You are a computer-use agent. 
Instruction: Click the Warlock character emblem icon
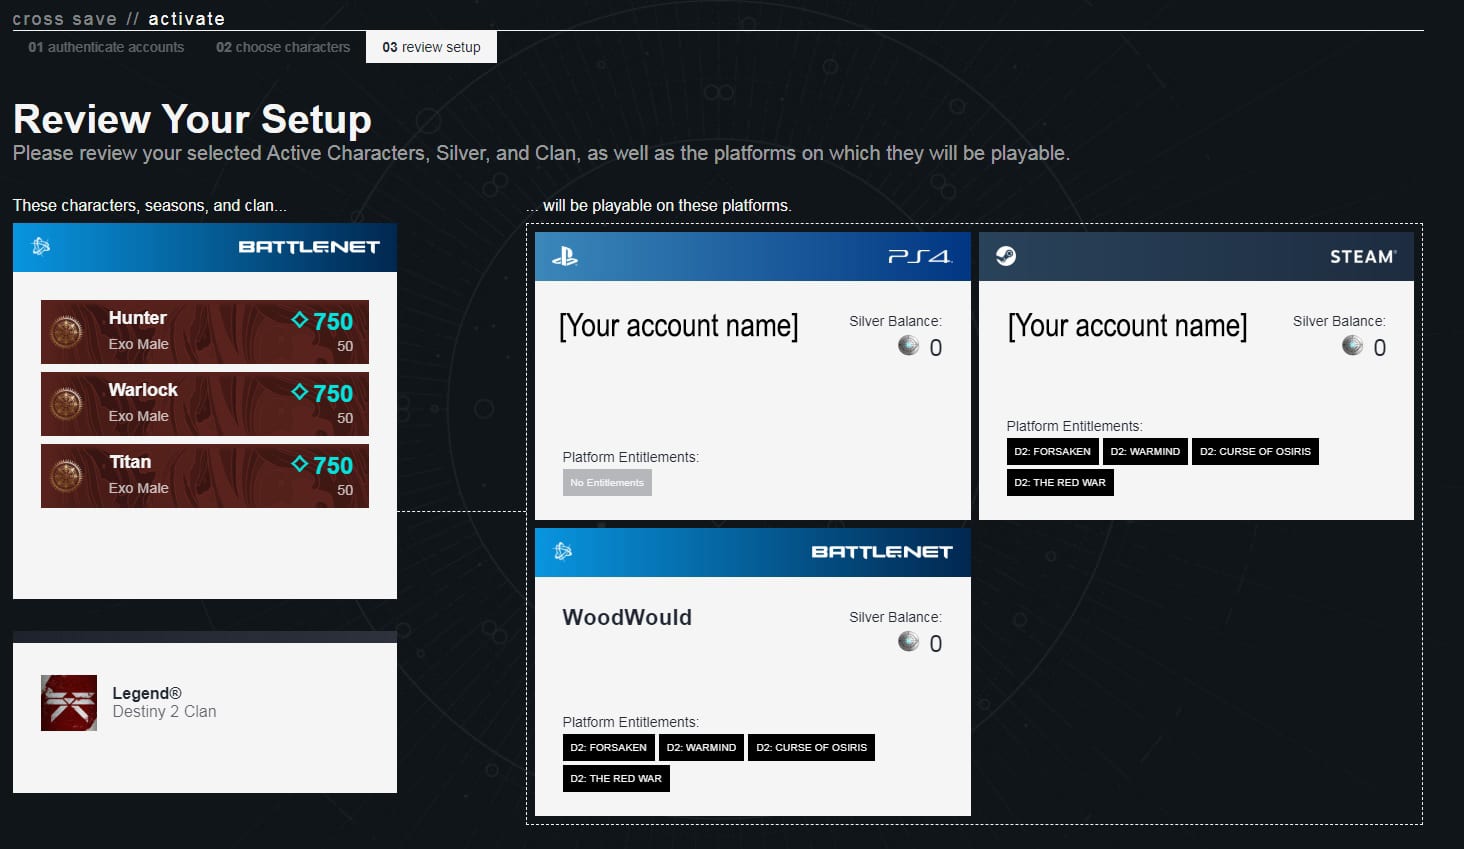[67, 403]
